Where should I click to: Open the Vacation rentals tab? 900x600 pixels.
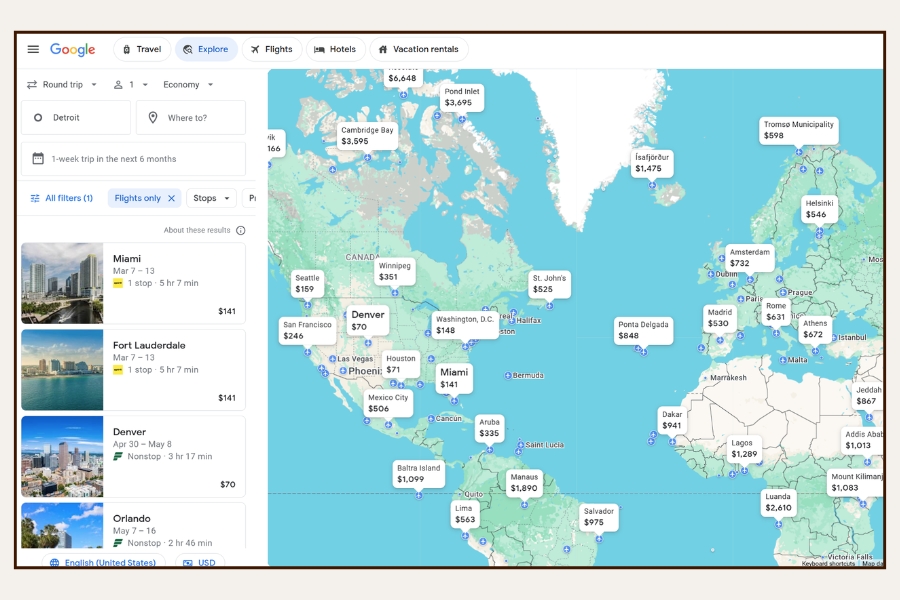pyautogui.click(x=418, y=49)
